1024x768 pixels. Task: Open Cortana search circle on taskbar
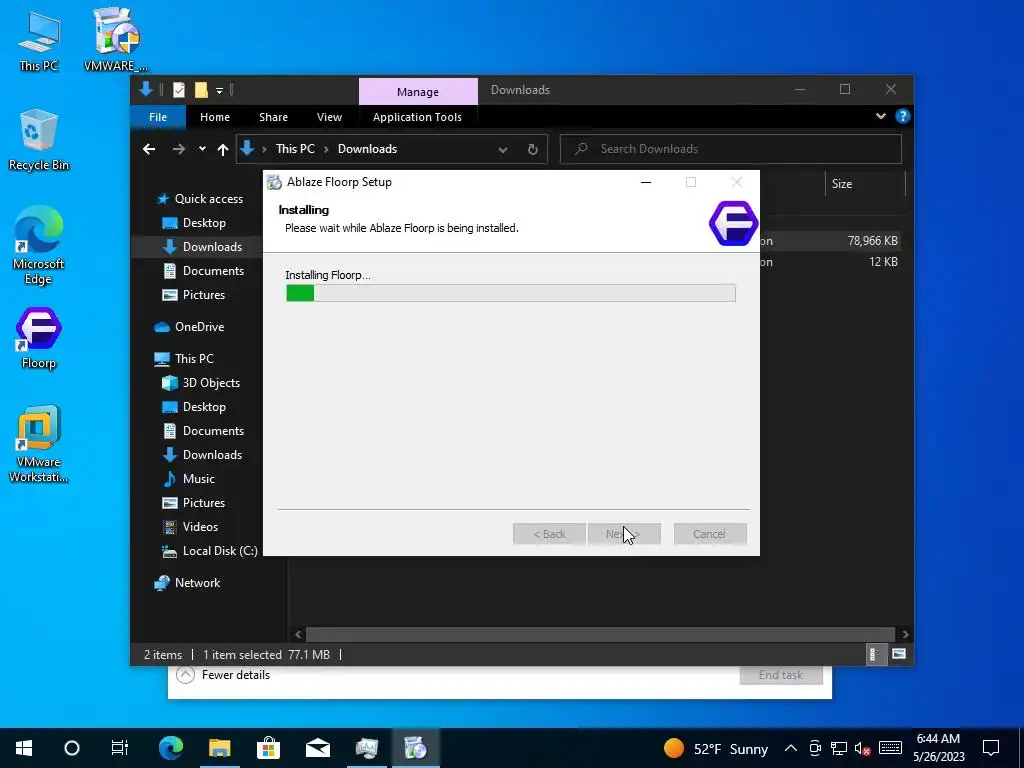72,748
